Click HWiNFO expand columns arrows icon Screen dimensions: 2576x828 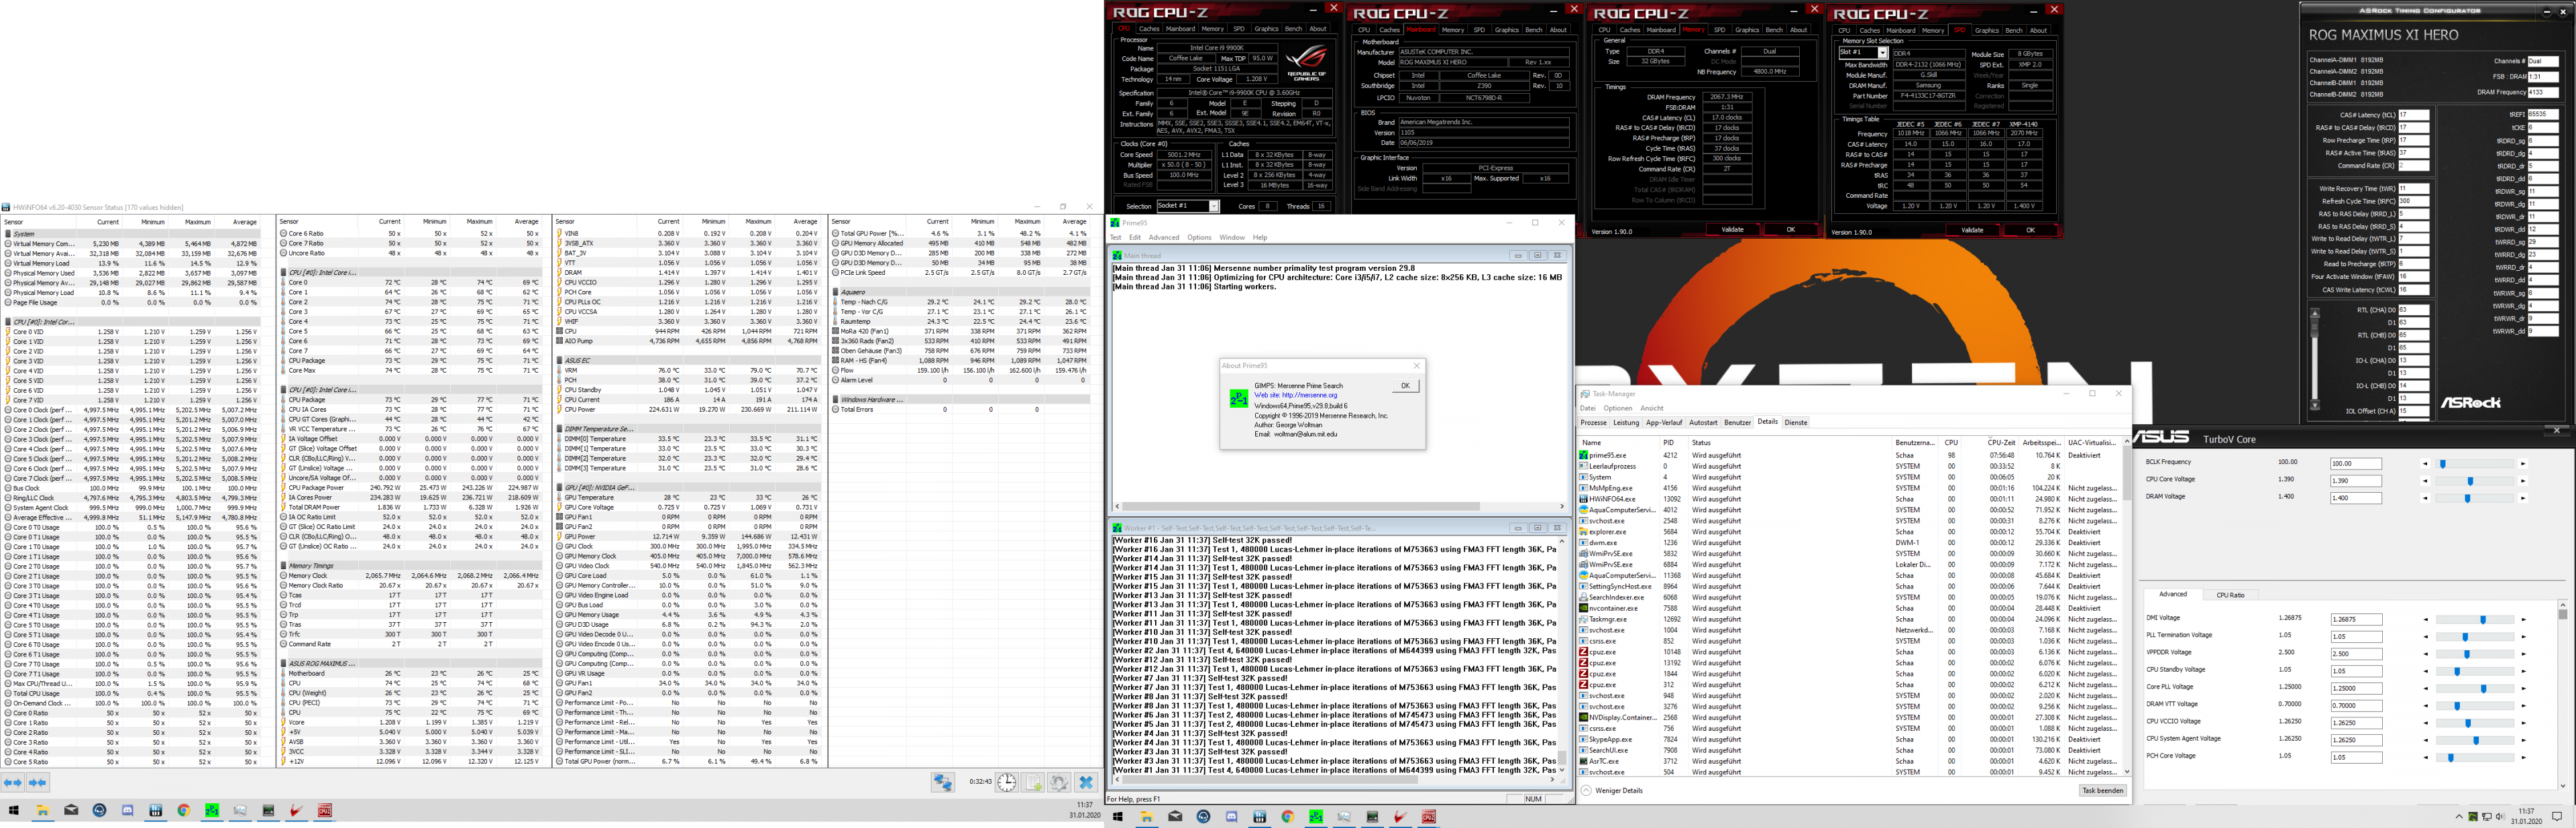(x=13, y=783)
